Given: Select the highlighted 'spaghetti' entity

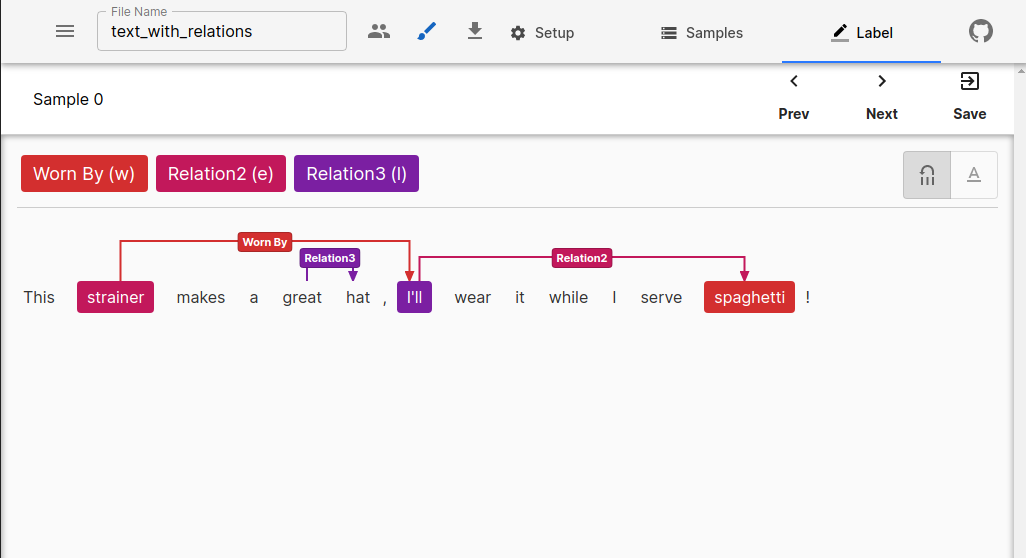Looking at the screenshot, I should pos(749,297).
